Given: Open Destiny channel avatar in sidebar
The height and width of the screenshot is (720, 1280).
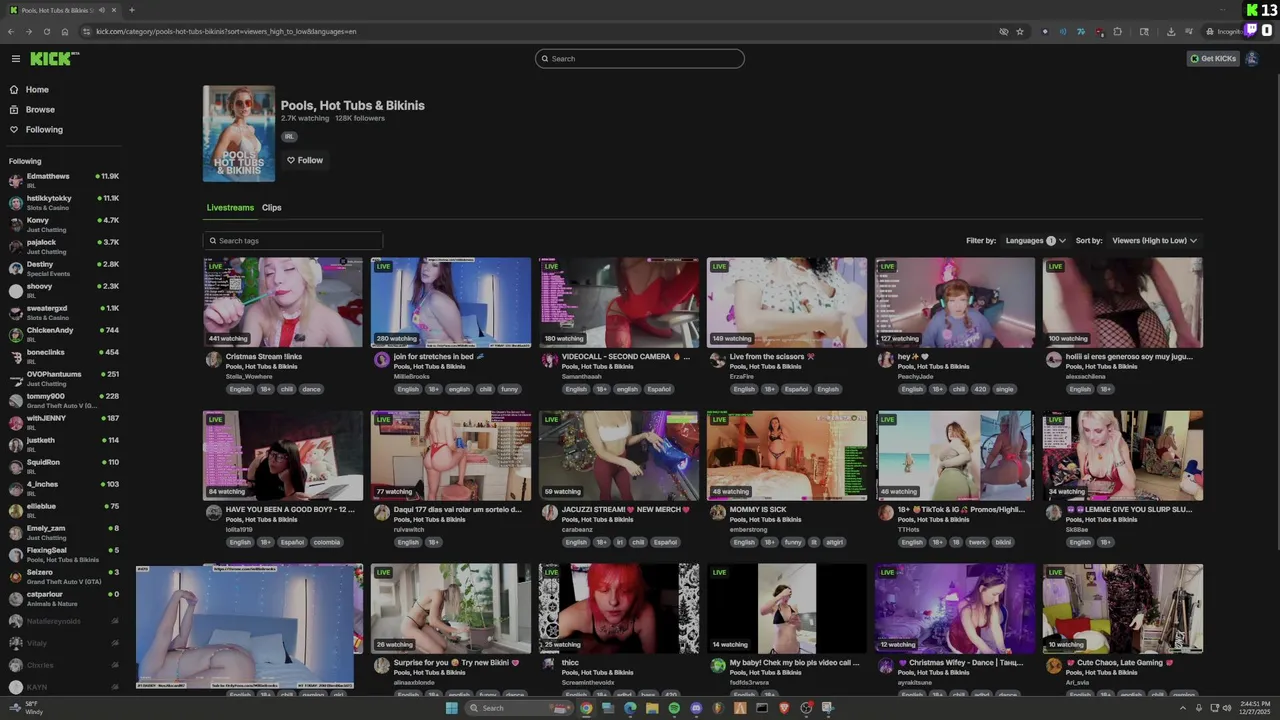Looking at the screenshot, I should 15,268.
